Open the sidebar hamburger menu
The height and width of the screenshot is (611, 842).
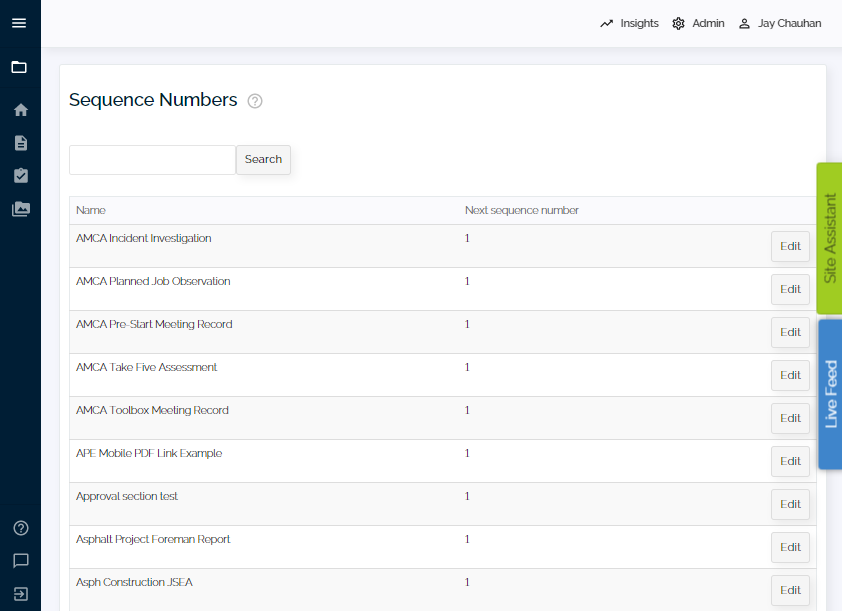[20, 23]
